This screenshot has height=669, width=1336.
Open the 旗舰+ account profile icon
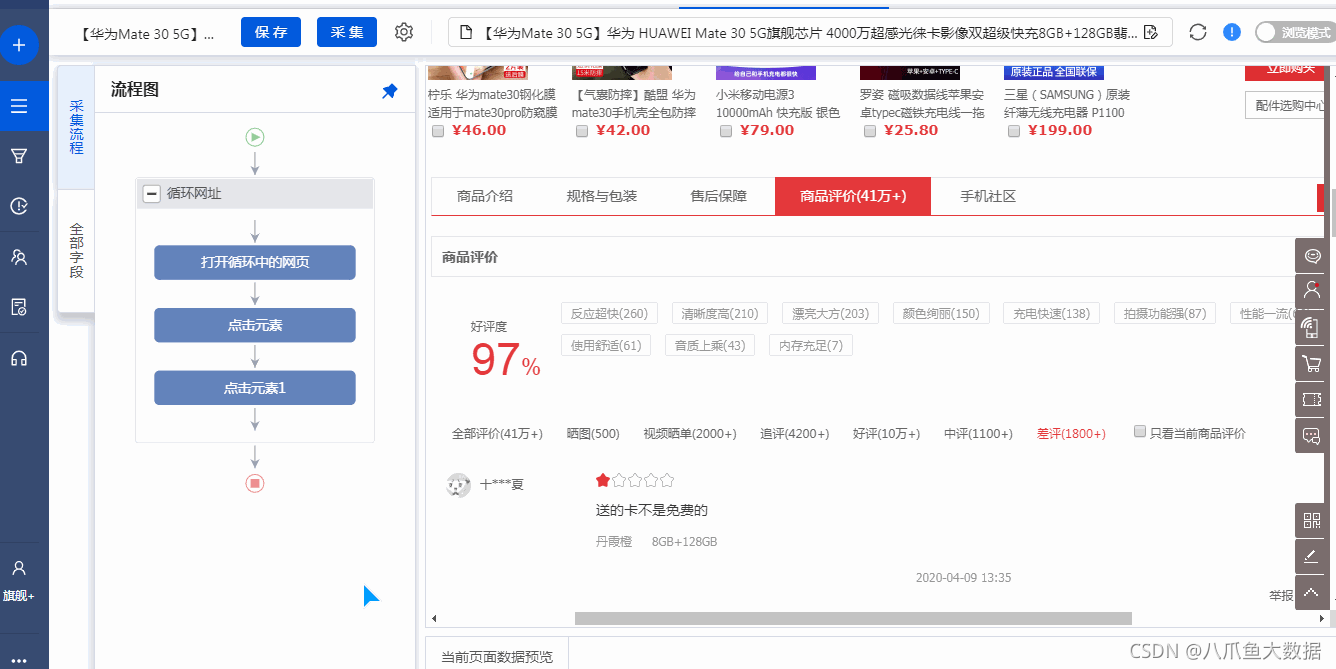(x=19, y=568)
